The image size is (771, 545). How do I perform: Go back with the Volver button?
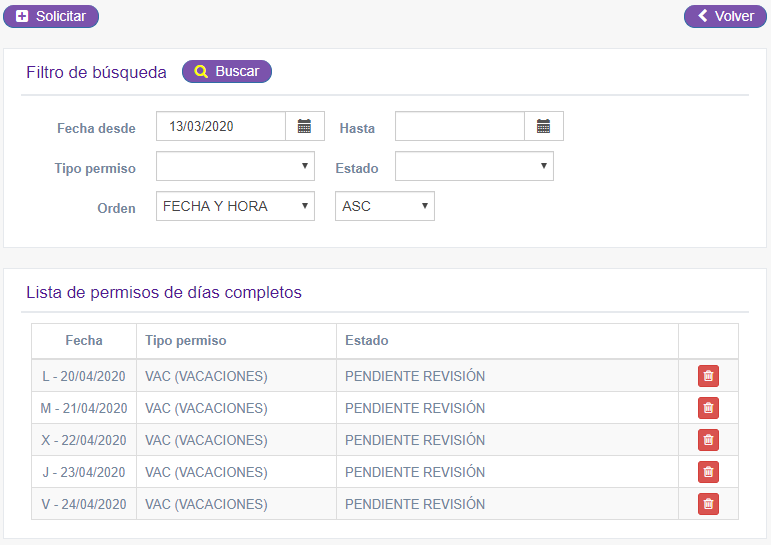[x=725, y=16]
